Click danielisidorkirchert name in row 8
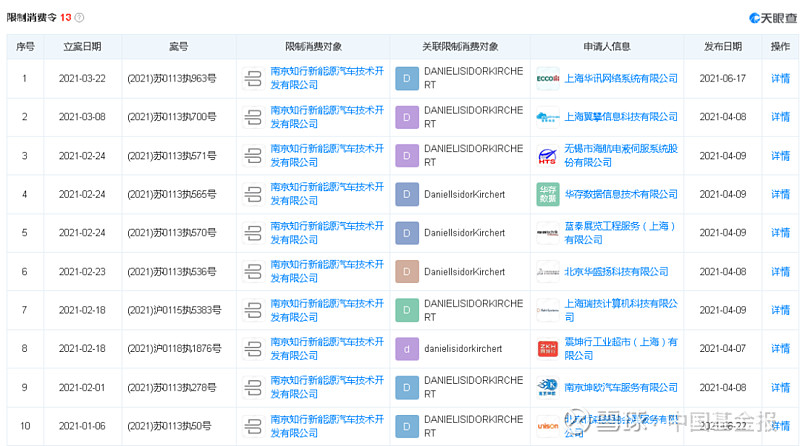The image size is (800, 446). (x=463, y=349)
